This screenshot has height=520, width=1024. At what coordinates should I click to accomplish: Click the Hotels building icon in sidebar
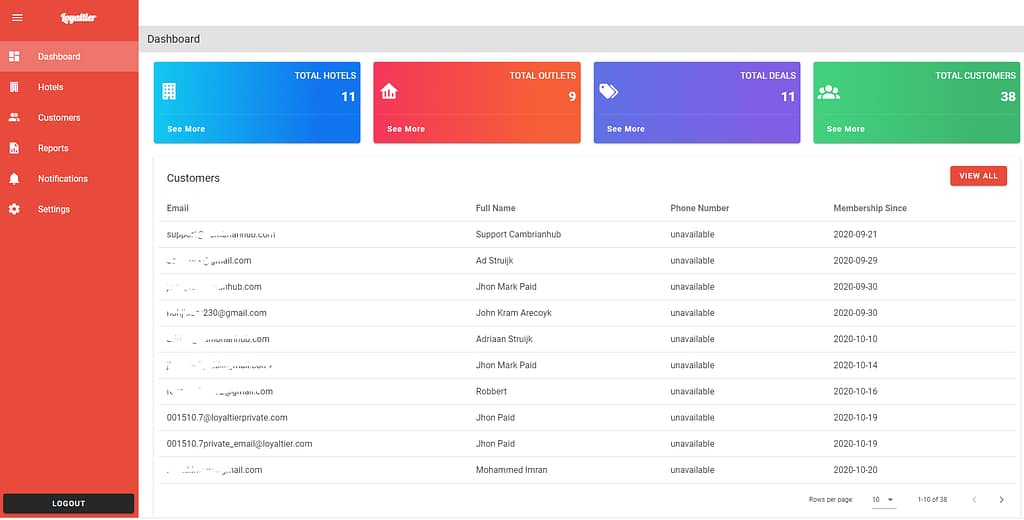click(x=14, y=87)
